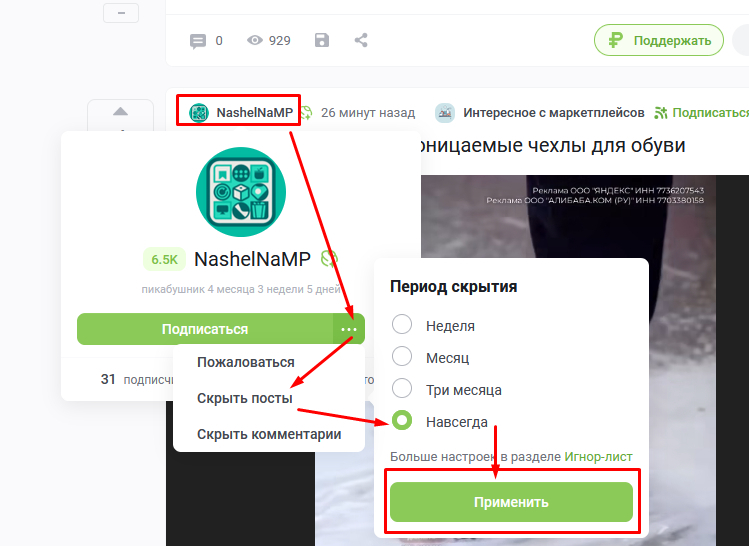Collapse post with the minus button
Viewport: 749px width, 546px height.
(121, 13)
